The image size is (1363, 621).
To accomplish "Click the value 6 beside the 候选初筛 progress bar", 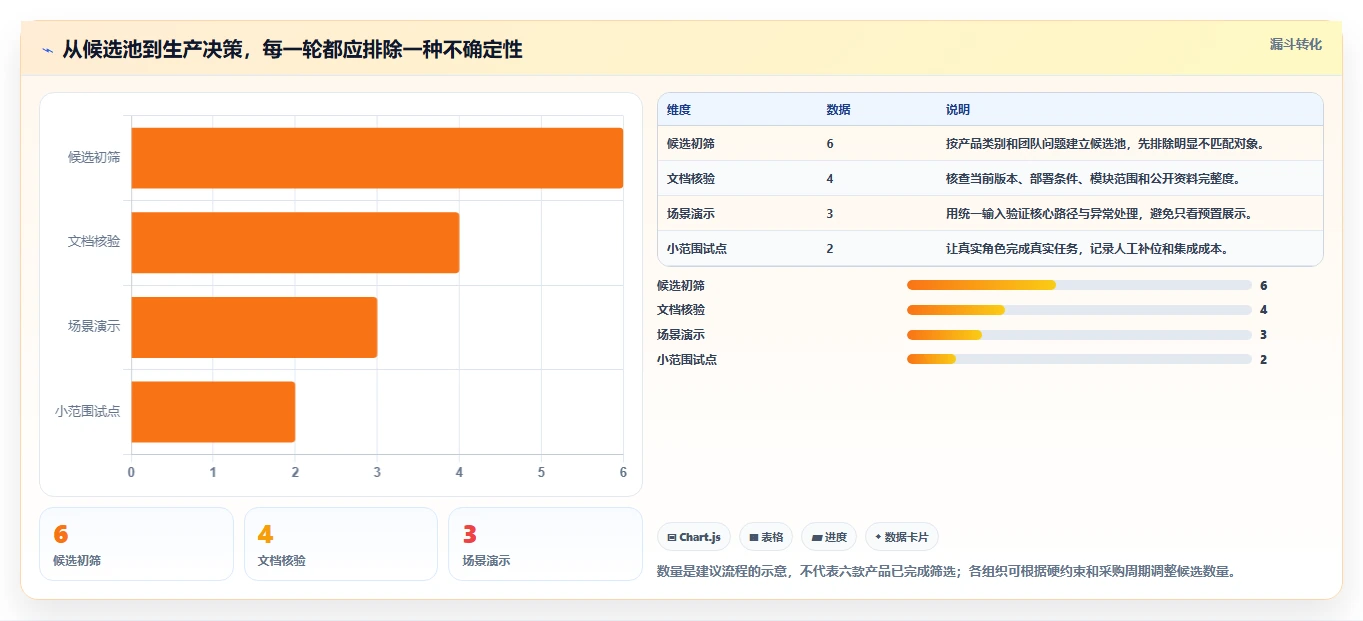I will (x=1264, y=286).
